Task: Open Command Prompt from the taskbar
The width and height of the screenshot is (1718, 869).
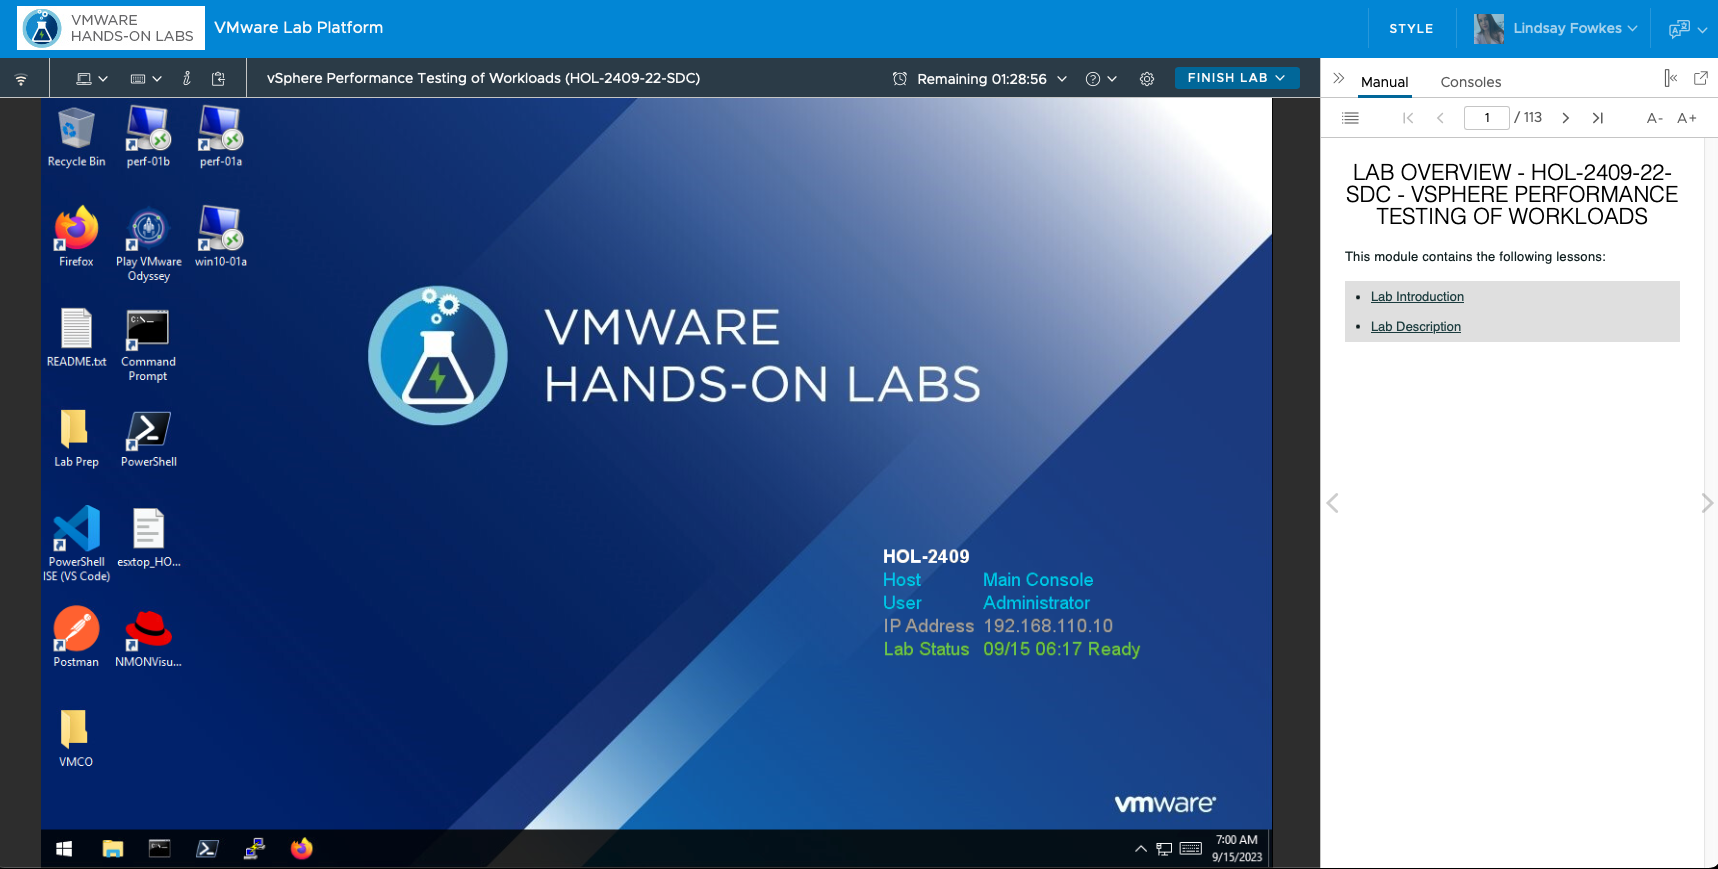Action: [159, 849]
